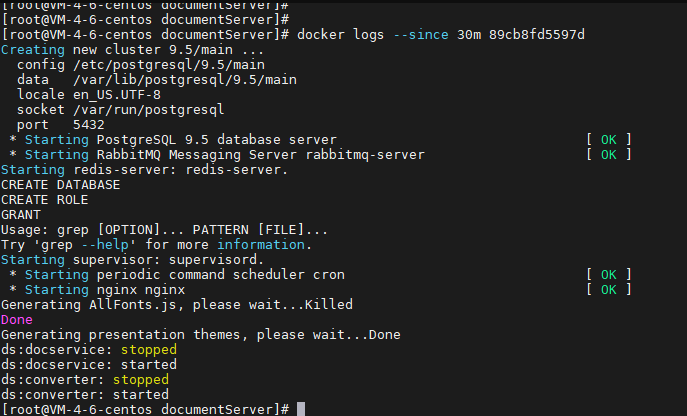Click the terminal cursor block at the prompt
The width and height of the screenshot is (687, 416).
point(301,409)
